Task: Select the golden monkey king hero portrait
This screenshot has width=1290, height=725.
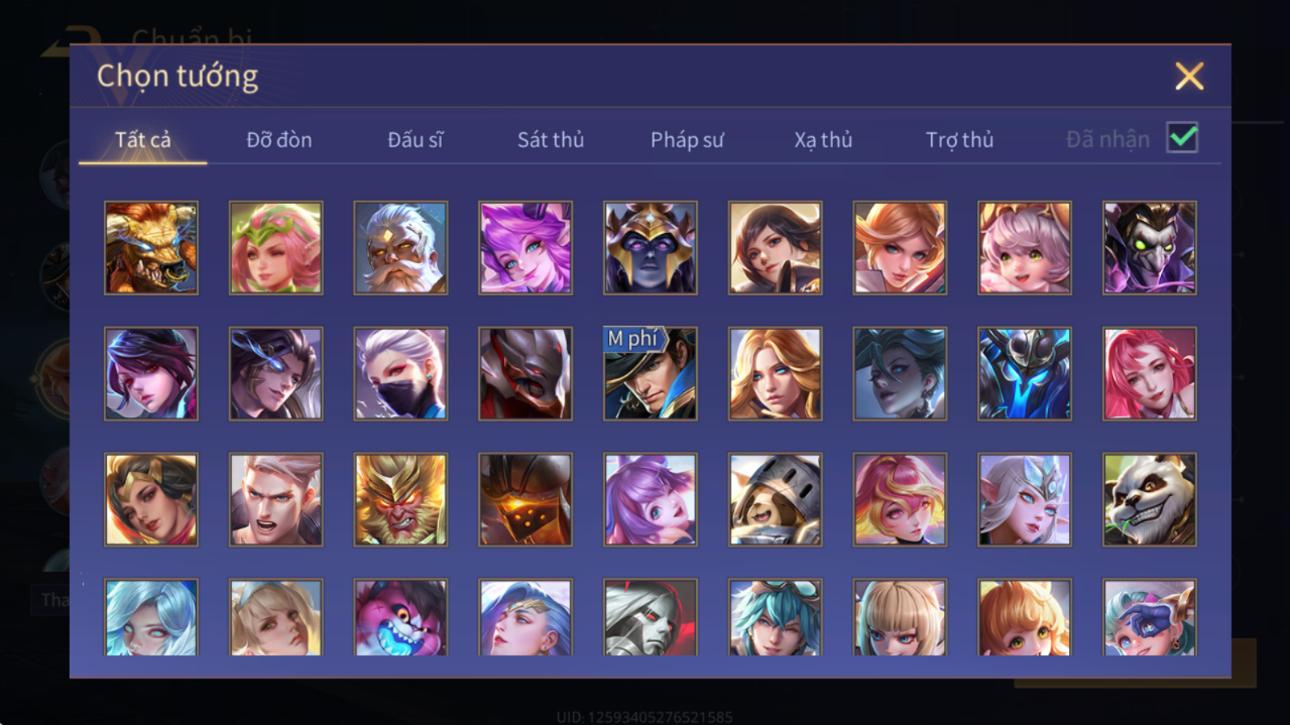Action: coord(400,500)
